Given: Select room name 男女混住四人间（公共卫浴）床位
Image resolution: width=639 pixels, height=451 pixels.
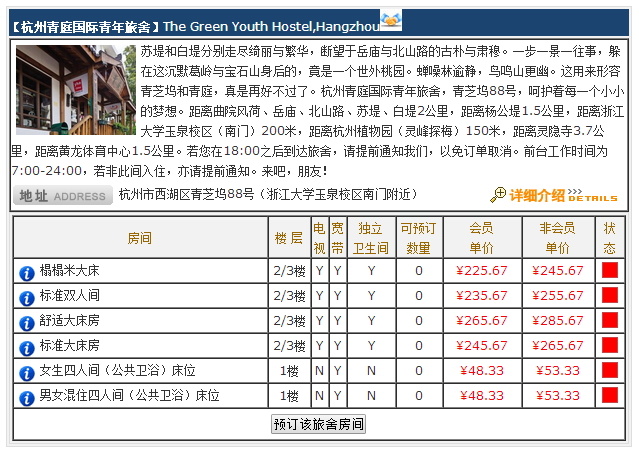Looking at the screenshot, I should tap(130, 395).
